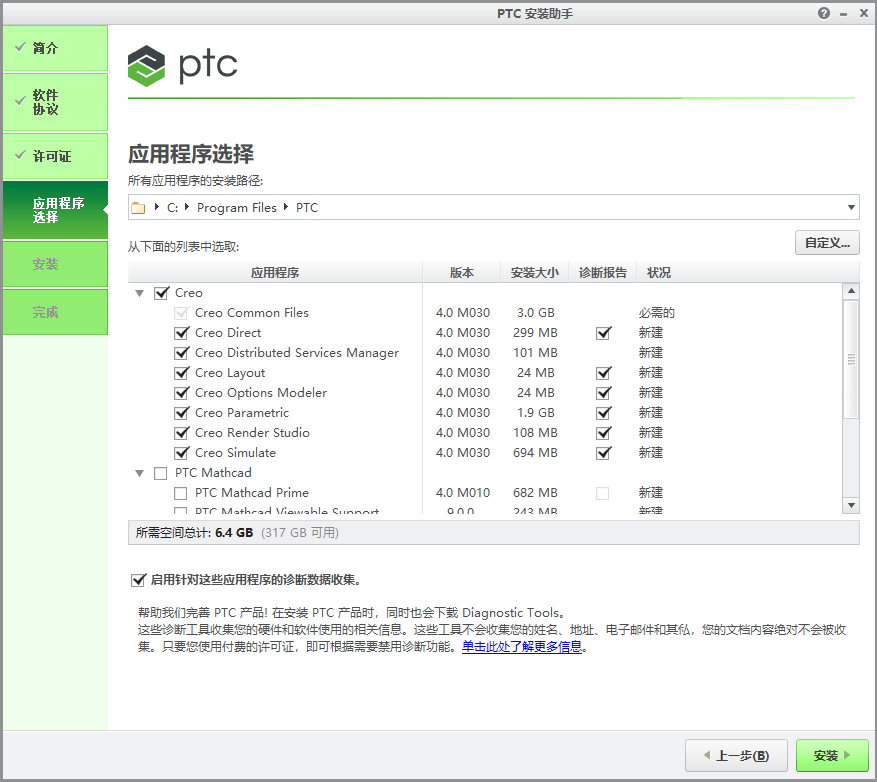Viewport: 877px width, 782px height.
Task: Uncheck the Creo Render Studio checkbox
Action: point(182,432)
